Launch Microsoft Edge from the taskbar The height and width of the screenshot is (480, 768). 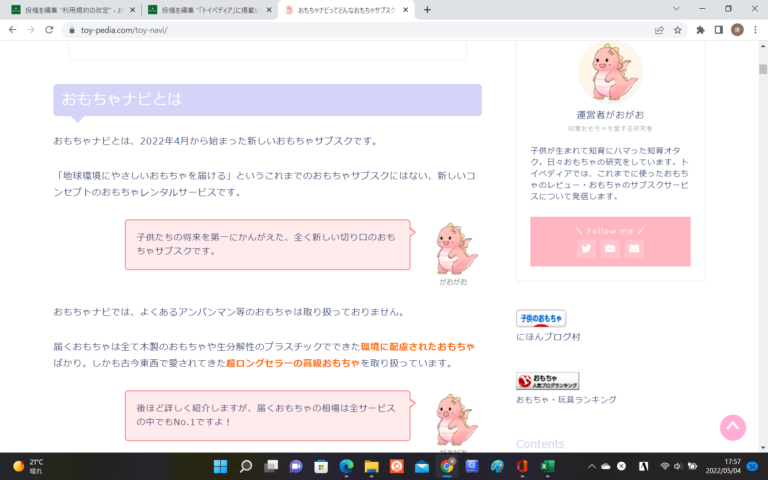click(346, 466)
